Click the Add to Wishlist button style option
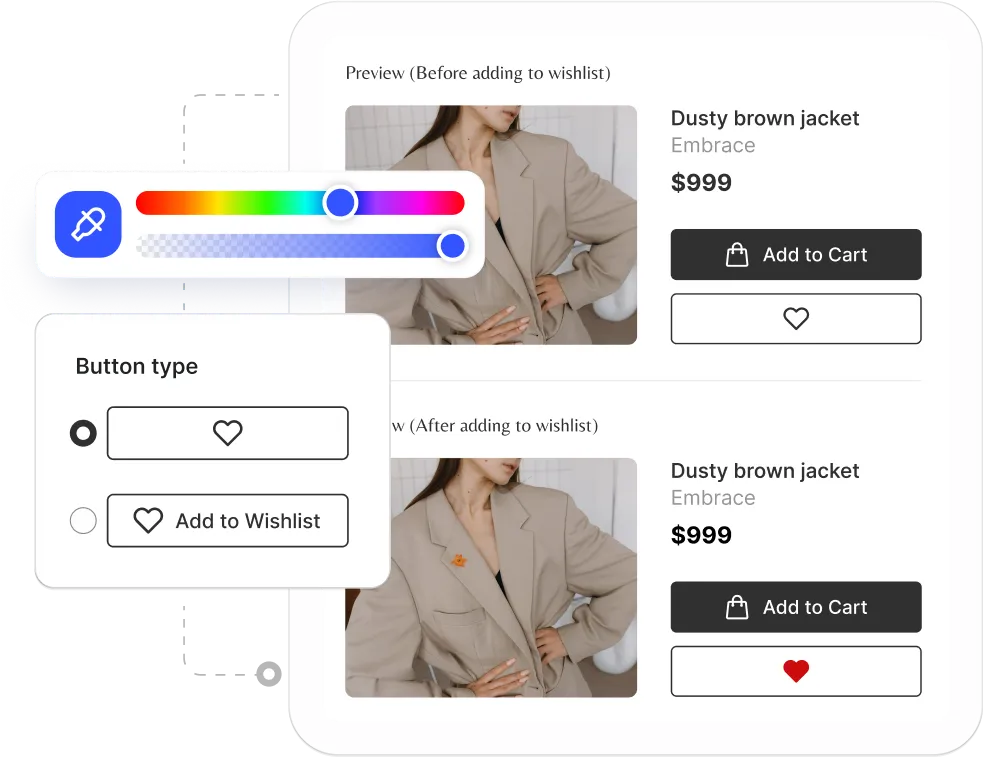 coord(228,520)
